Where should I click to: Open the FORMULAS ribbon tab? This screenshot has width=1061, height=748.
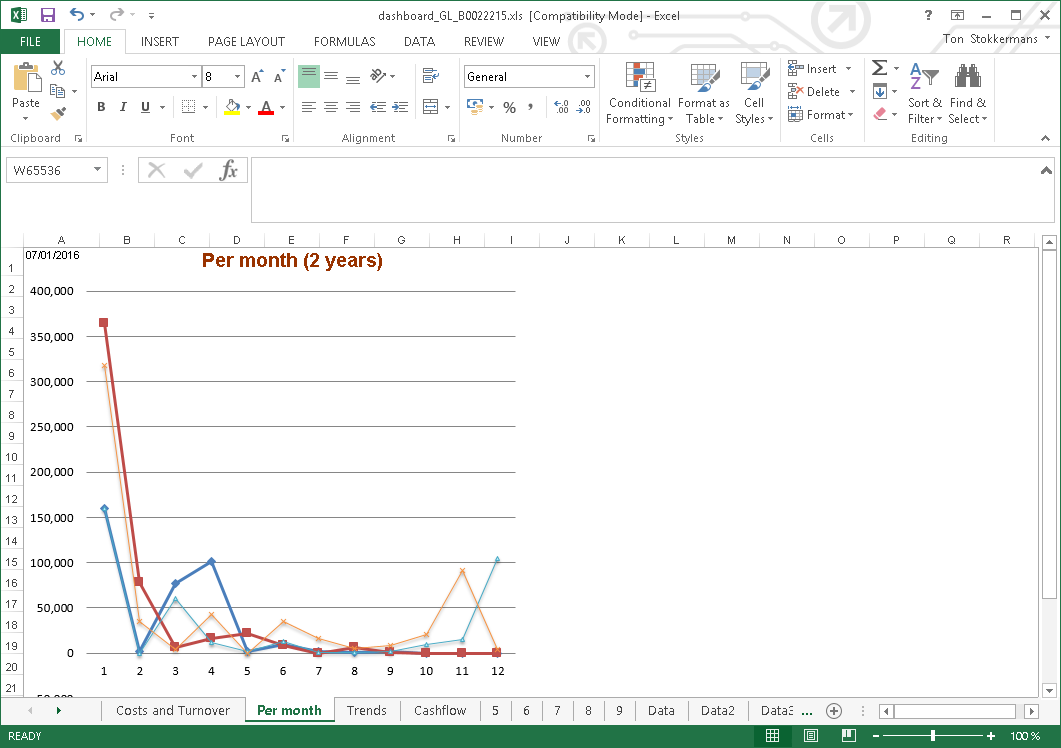tap(344, 41)
